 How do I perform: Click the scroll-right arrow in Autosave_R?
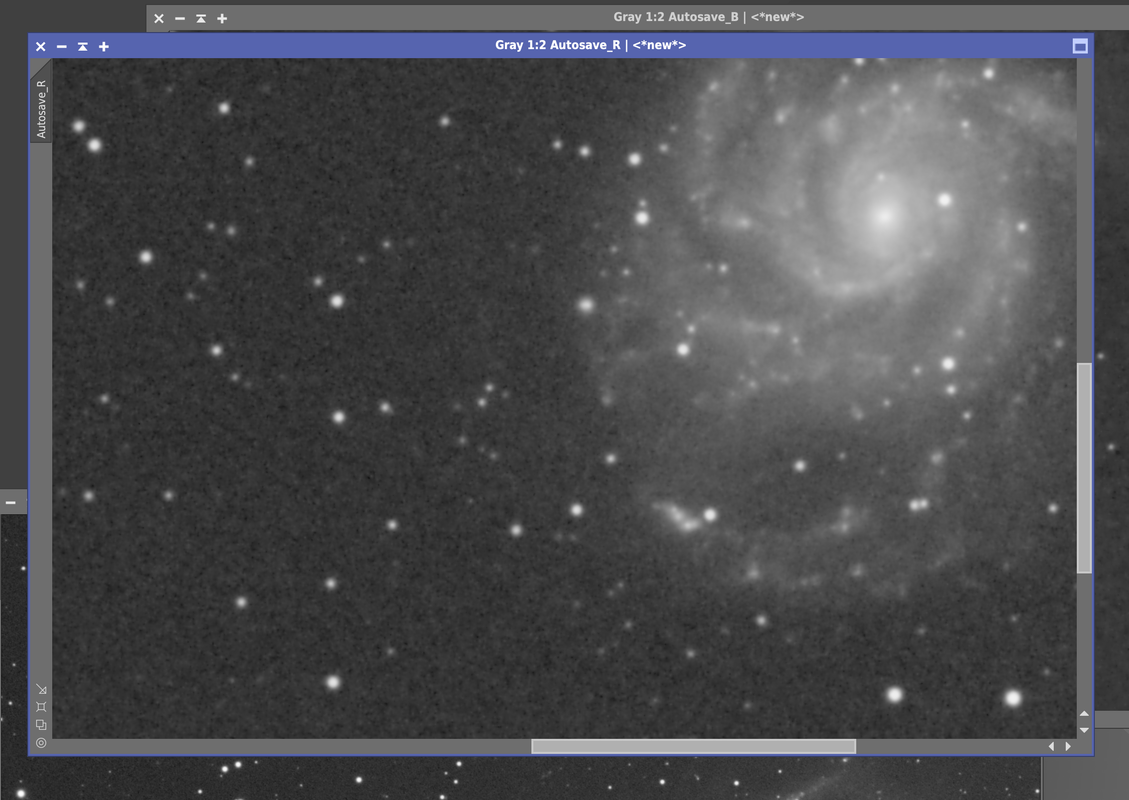[1068, 747]
